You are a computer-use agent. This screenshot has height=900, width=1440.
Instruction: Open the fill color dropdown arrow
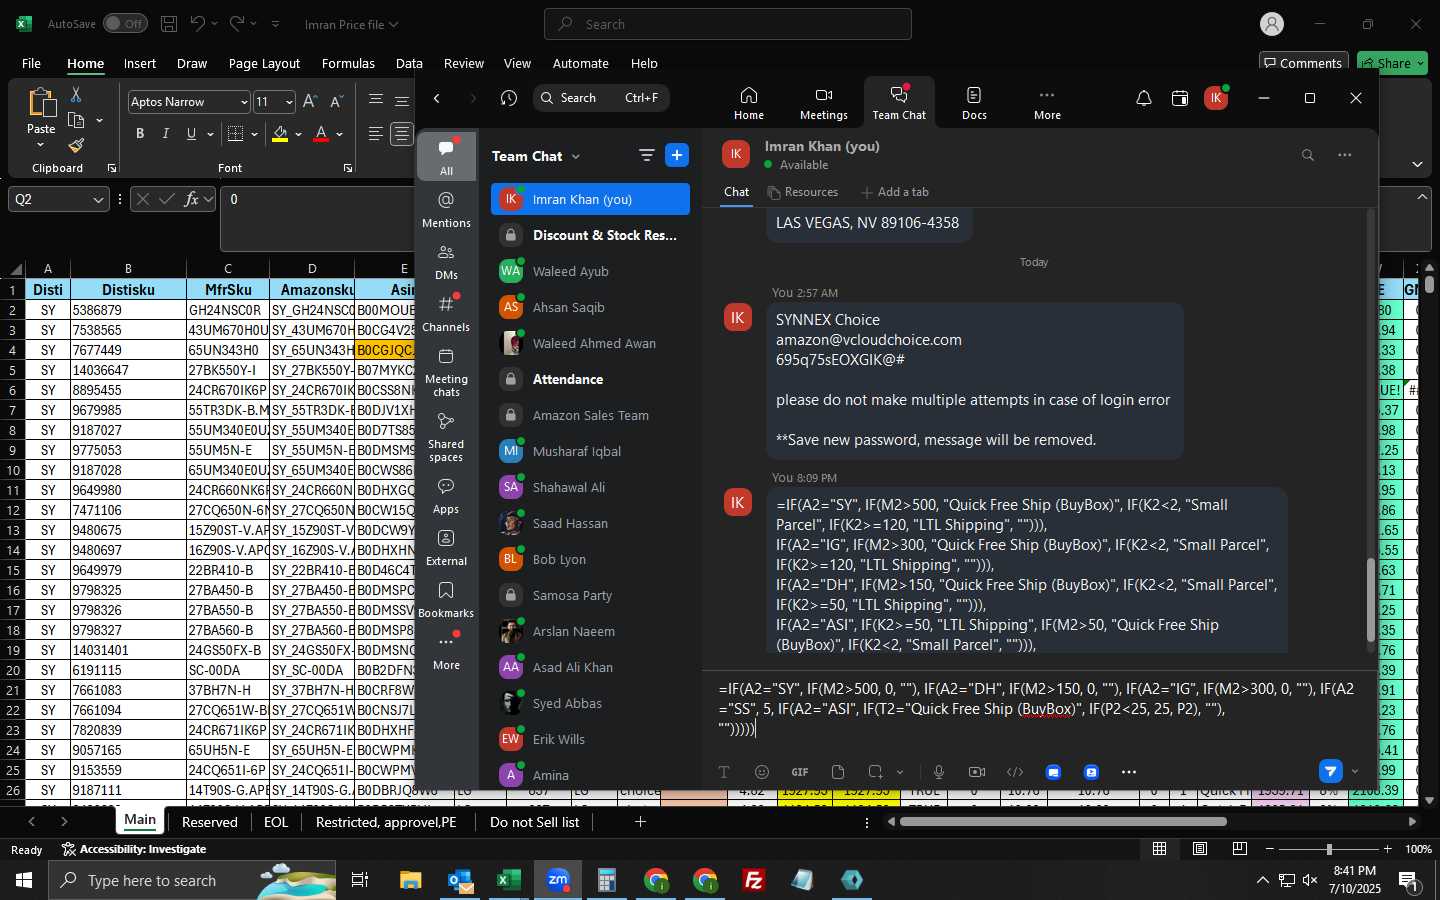pos(298,134)
